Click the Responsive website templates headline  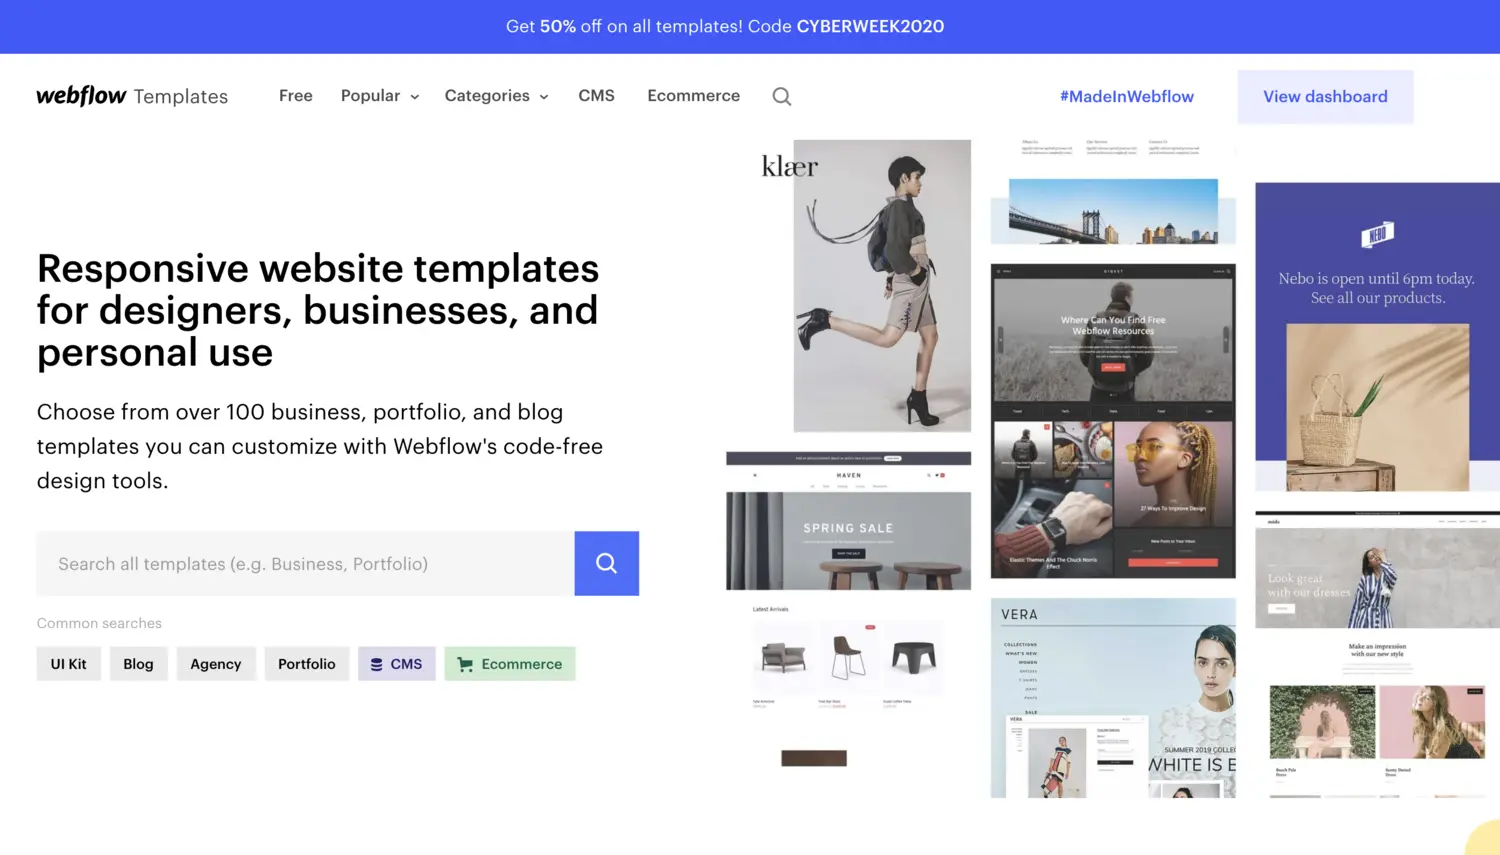point(318,310)
